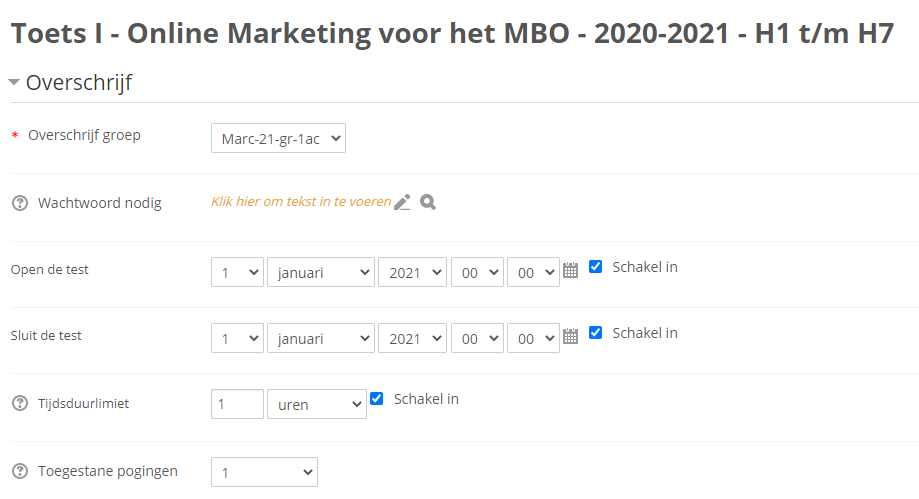The height and width of the screenshot is (499, 919).
Task: Open the Overschrijf groep dropdown
Action: click(278, 138)
